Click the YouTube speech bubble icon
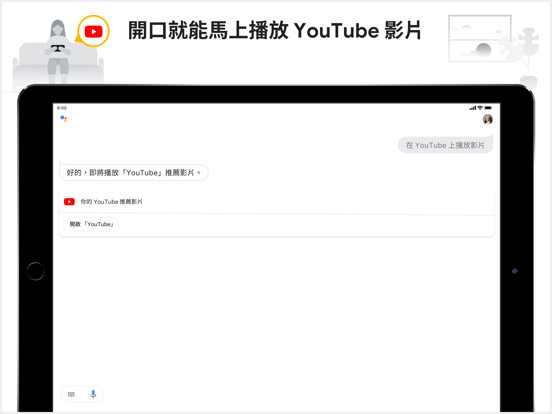This screenshot has height=414, width=552. (93, 31)
